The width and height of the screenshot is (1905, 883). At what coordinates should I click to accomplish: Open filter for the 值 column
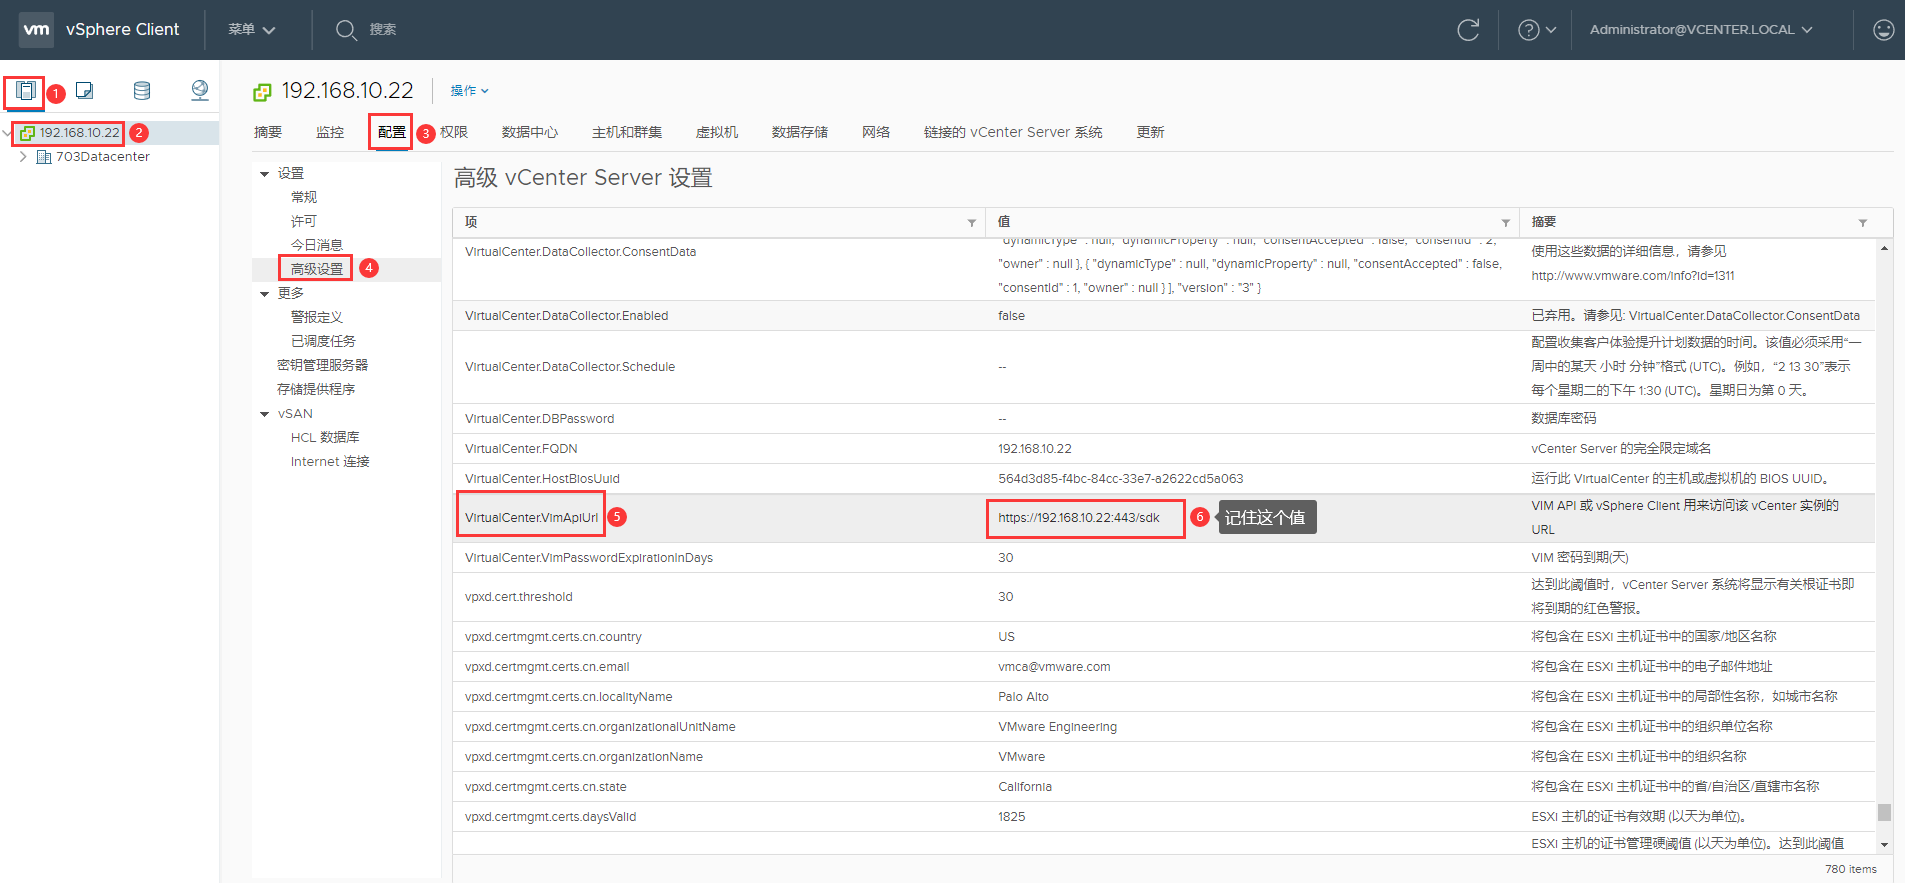tap(1505, 223)
